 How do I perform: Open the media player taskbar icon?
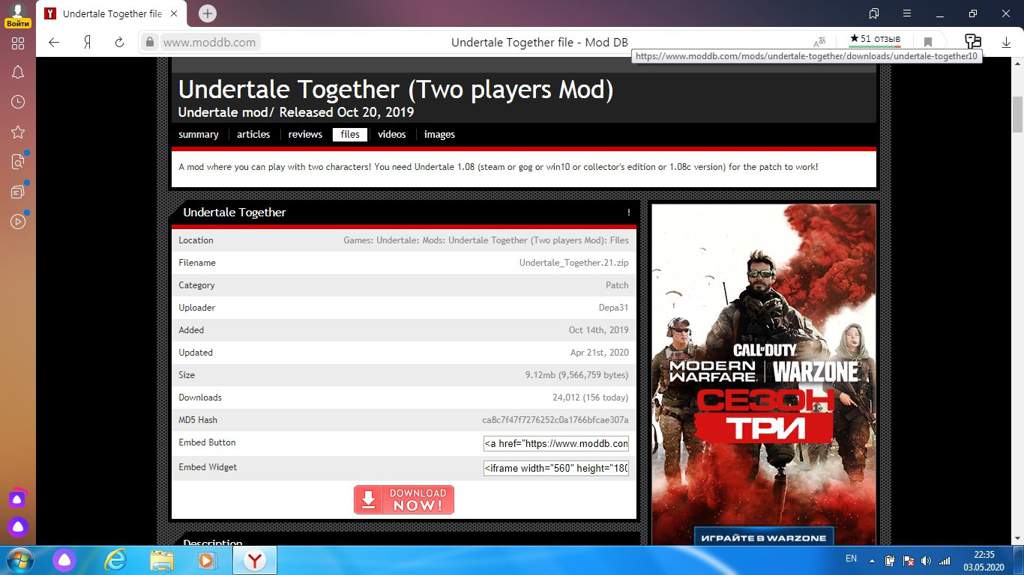(x=206, y=560)
